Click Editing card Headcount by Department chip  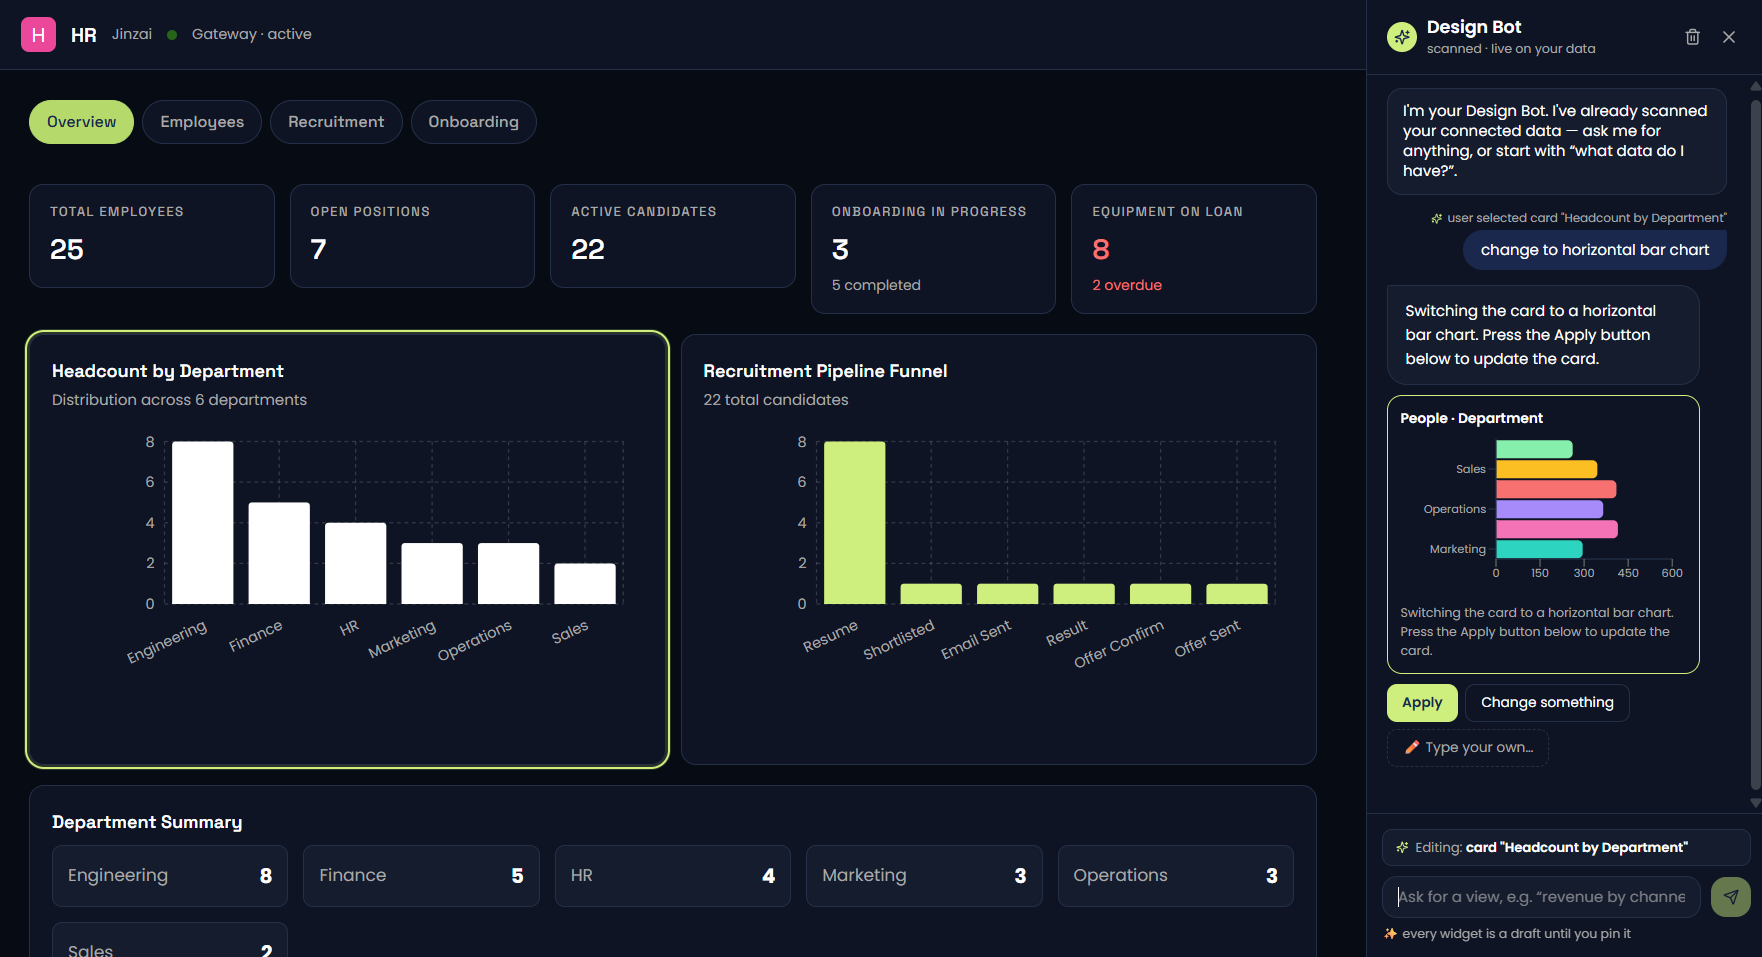click(x=1566, y=848)
